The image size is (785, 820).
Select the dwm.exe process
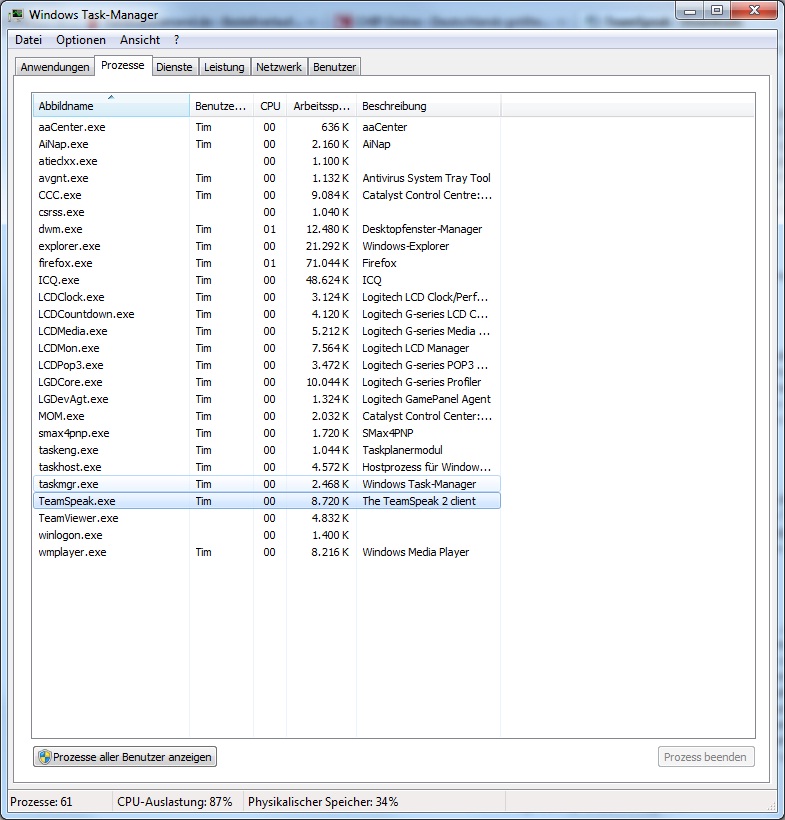[267, 229]
